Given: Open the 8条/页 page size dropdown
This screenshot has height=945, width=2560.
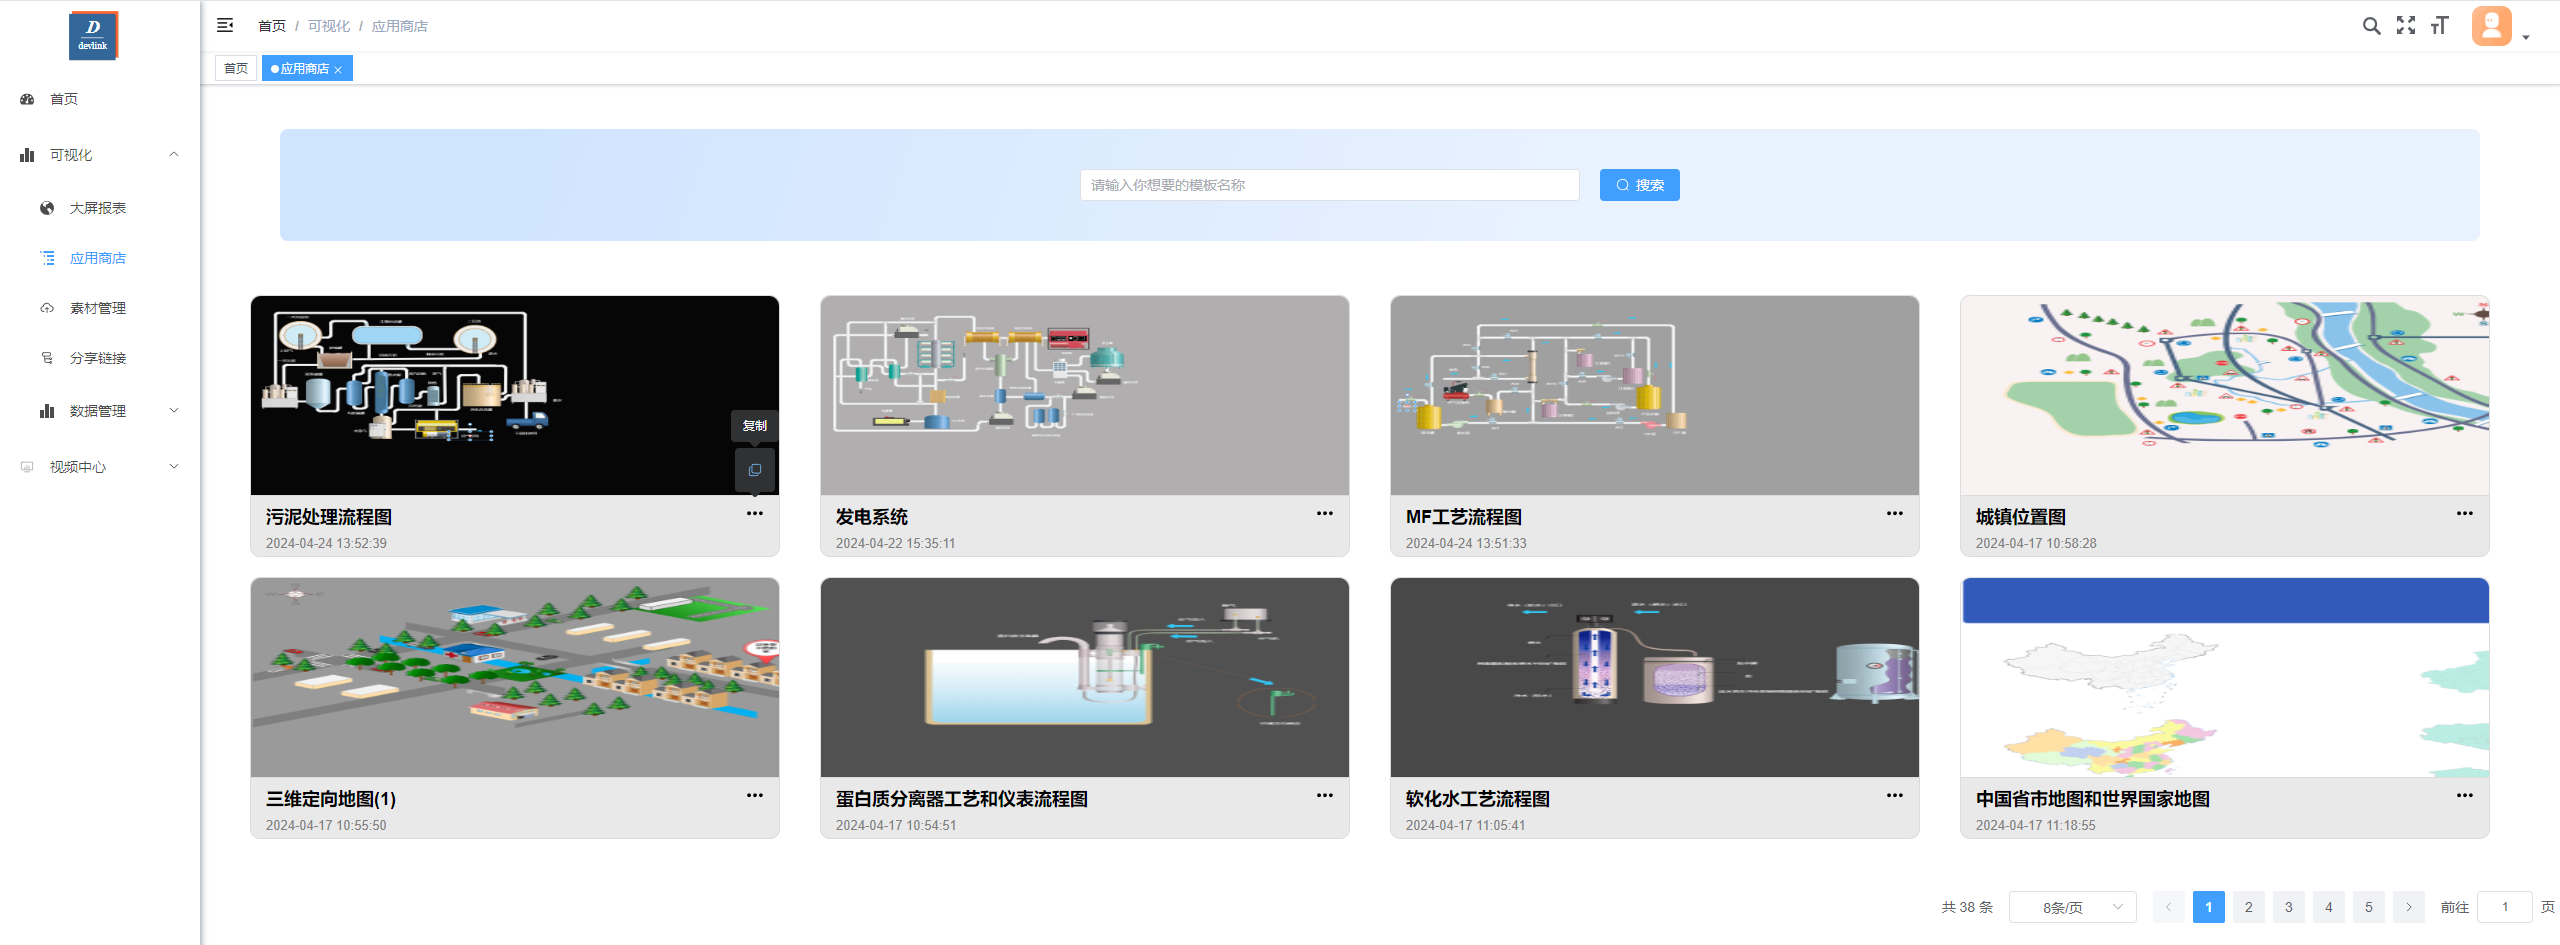Looking at the screenshot, I should pos(2073,907).
